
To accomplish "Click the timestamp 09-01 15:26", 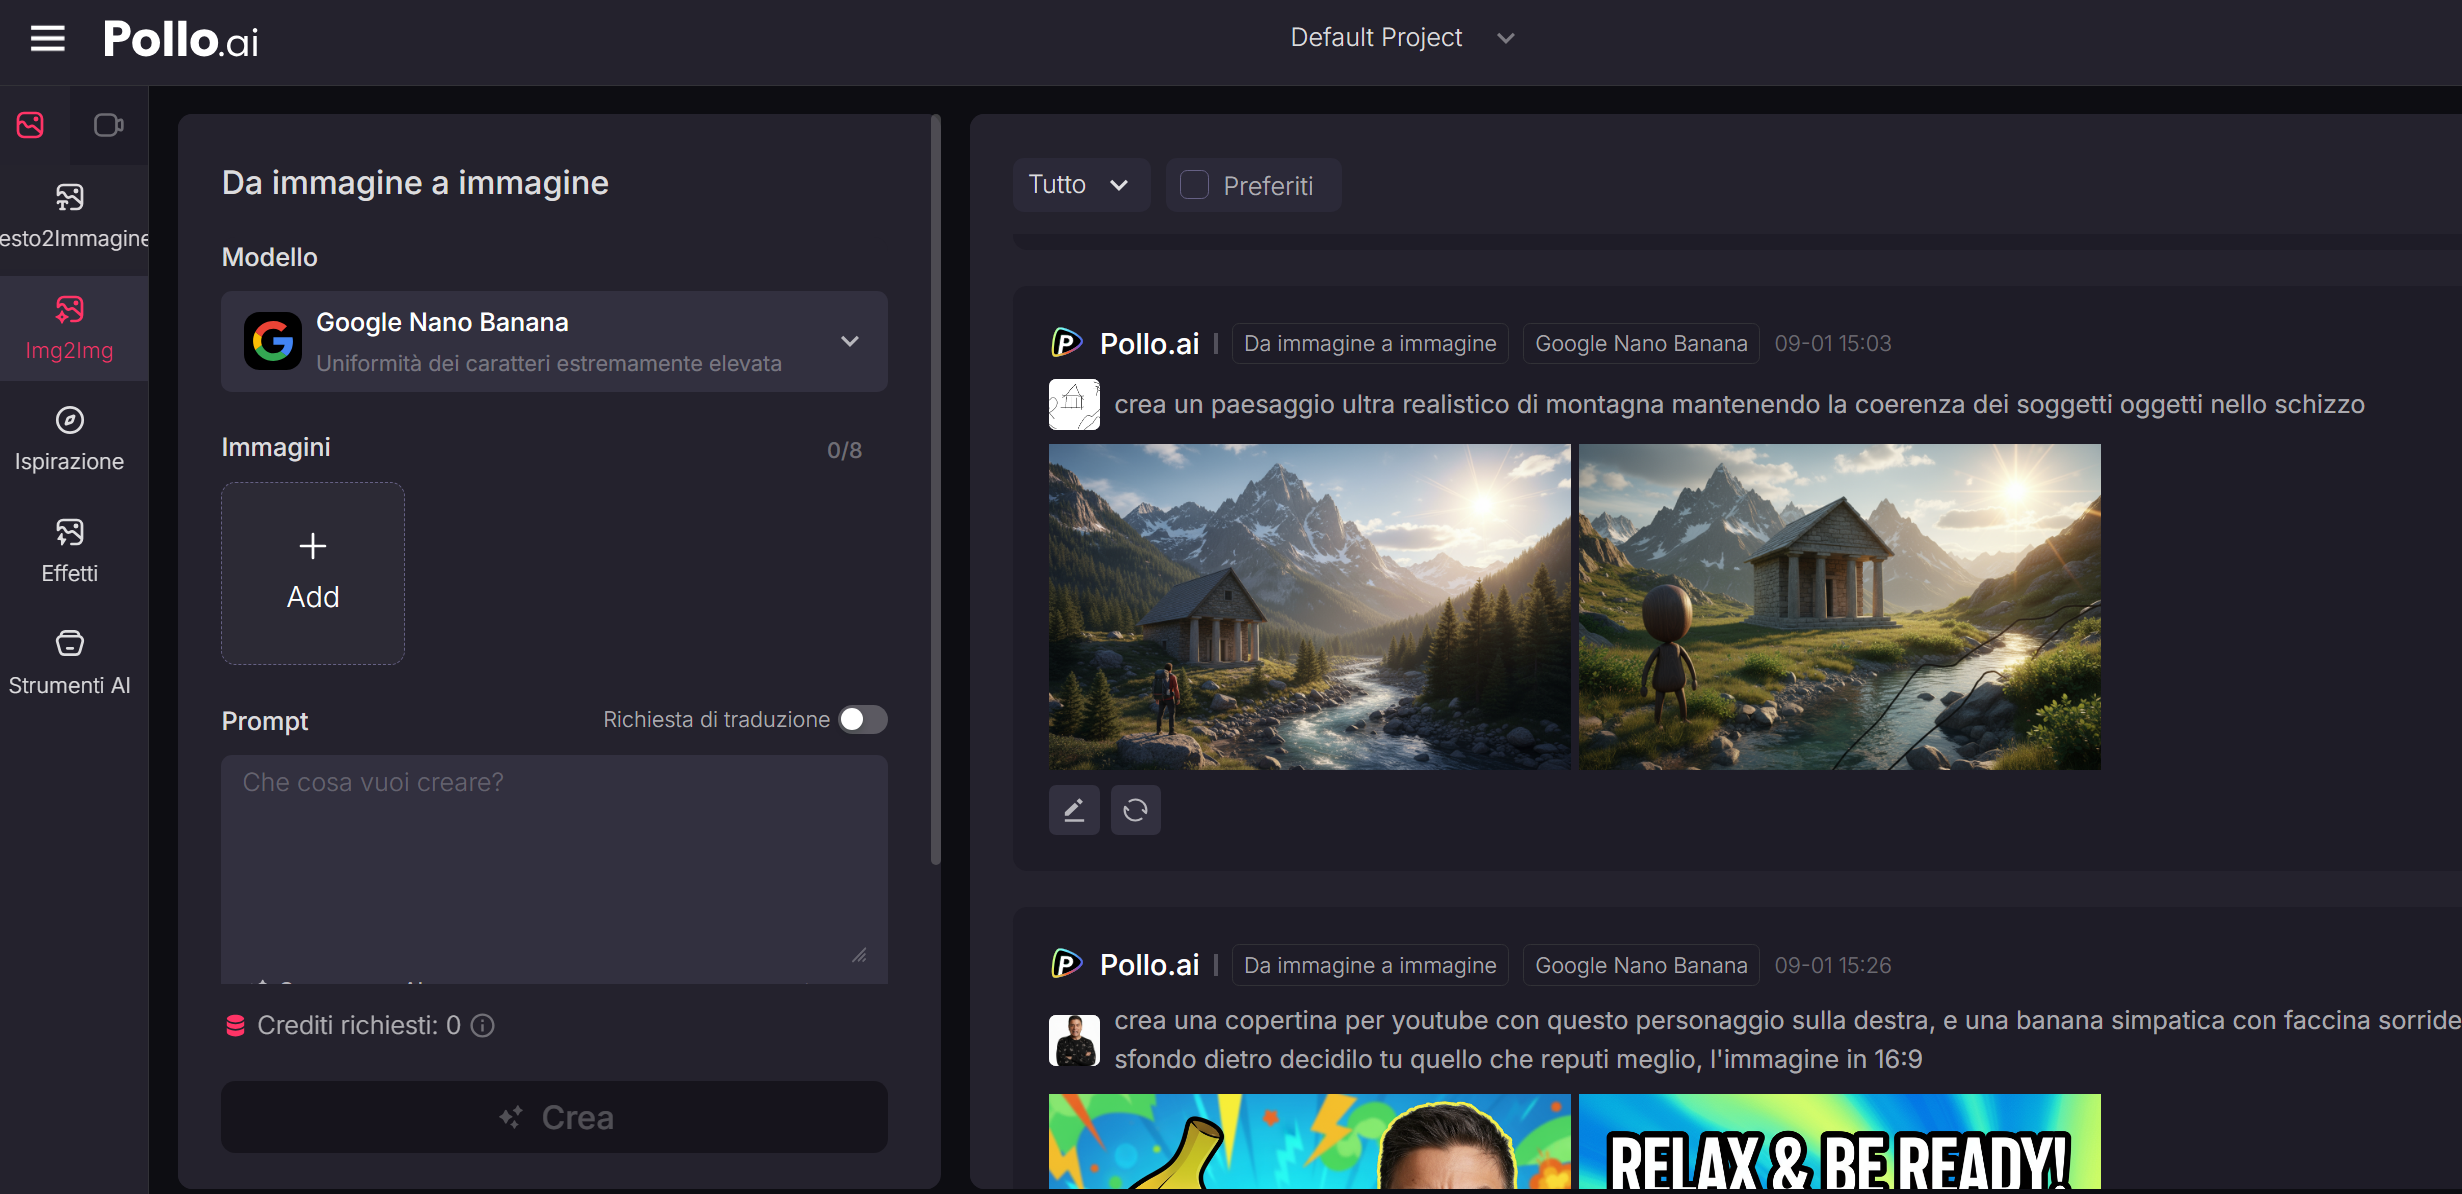I will [1833, 965].
